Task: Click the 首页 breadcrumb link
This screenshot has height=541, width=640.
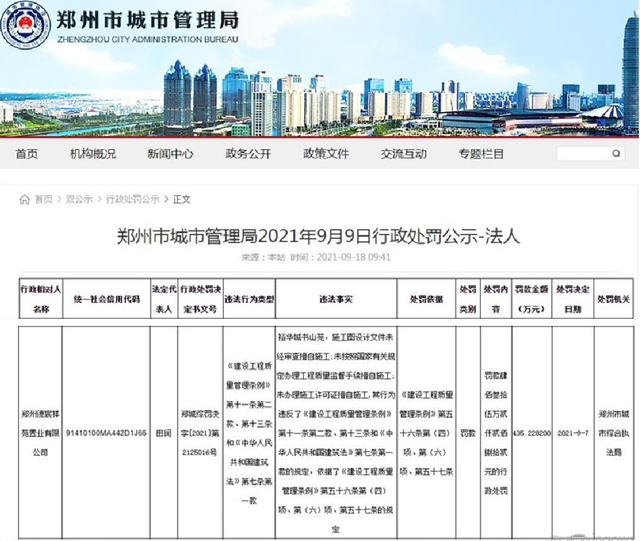Action: point(43,199)
